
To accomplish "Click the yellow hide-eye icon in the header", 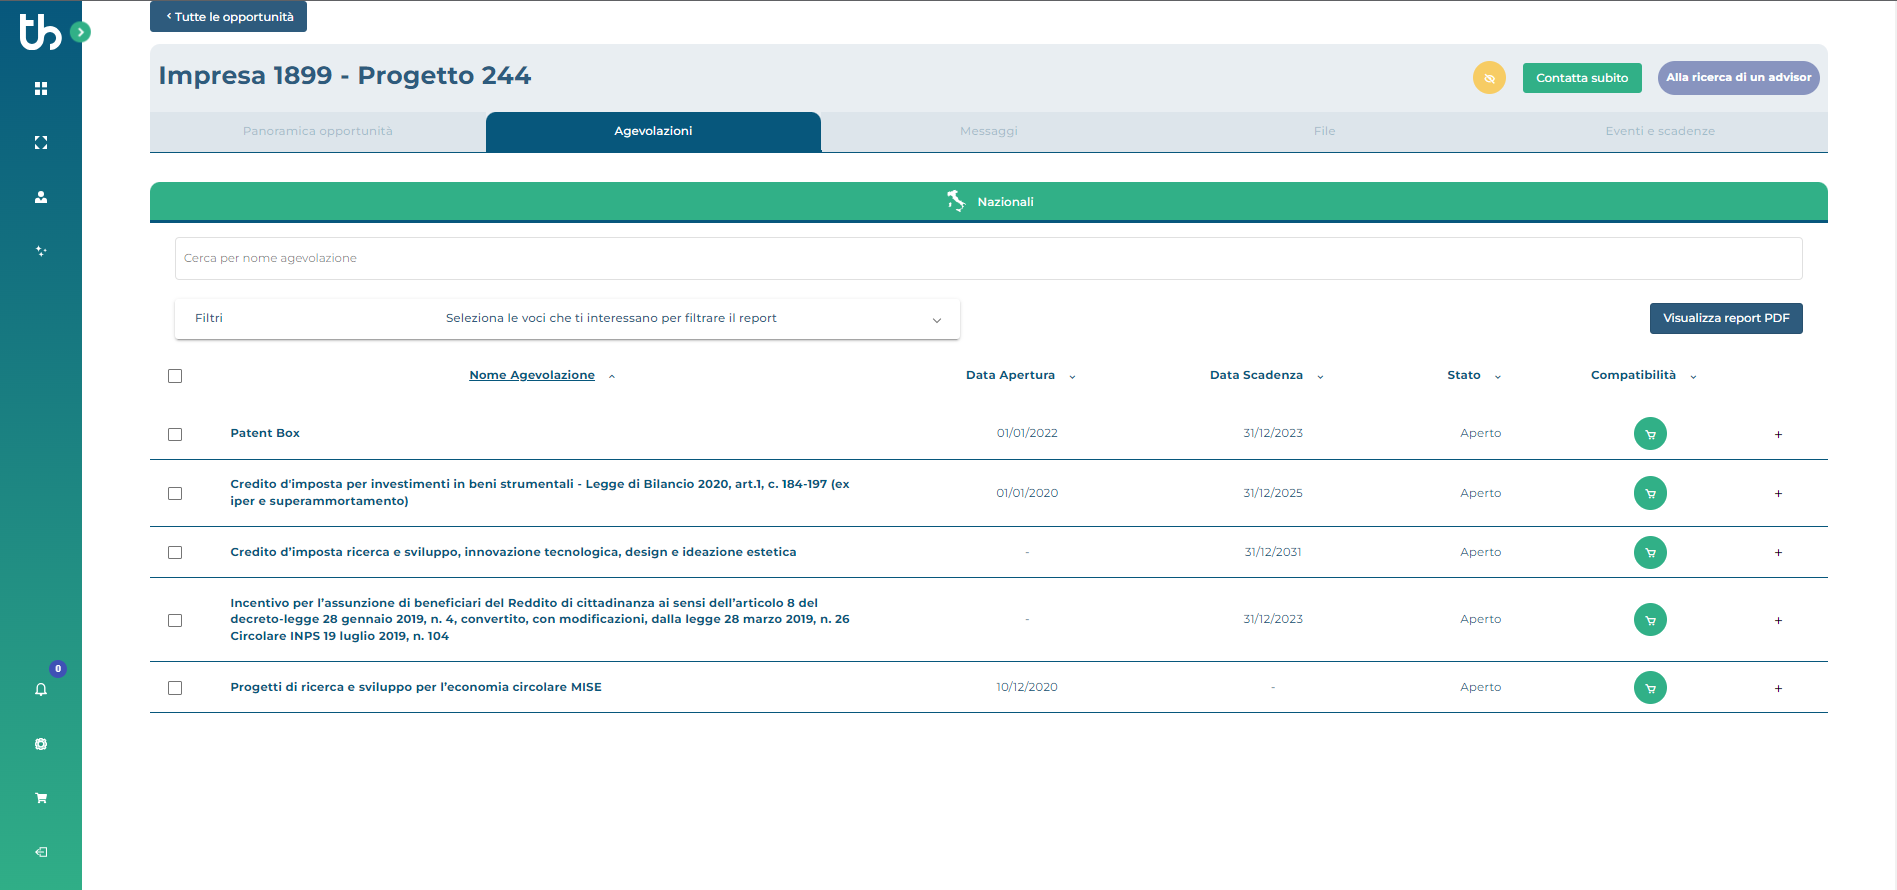I will (x=1489, y=78).
